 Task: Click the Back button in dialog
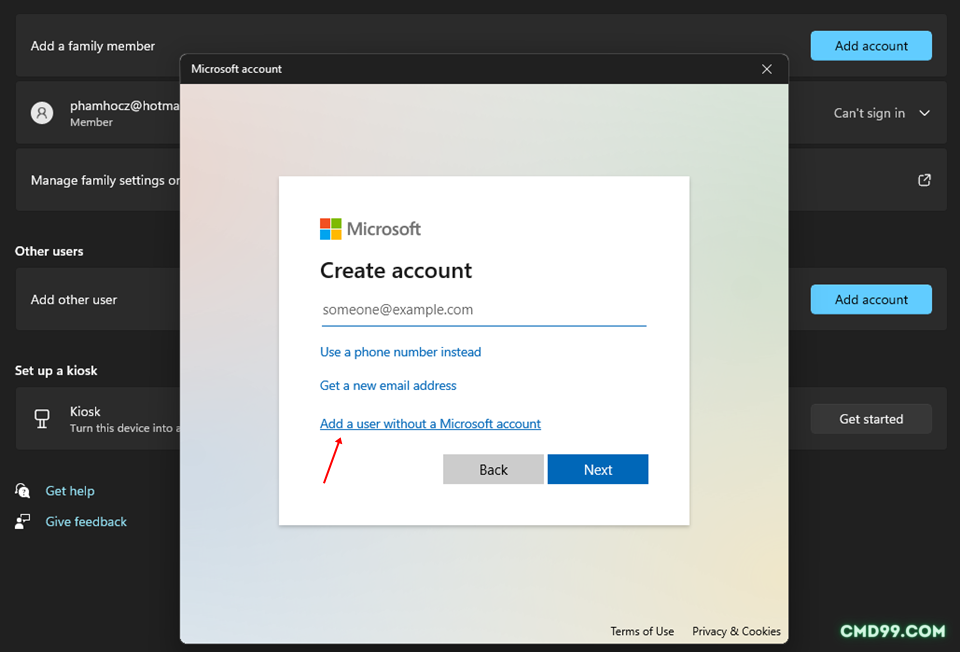coord(493,470)
